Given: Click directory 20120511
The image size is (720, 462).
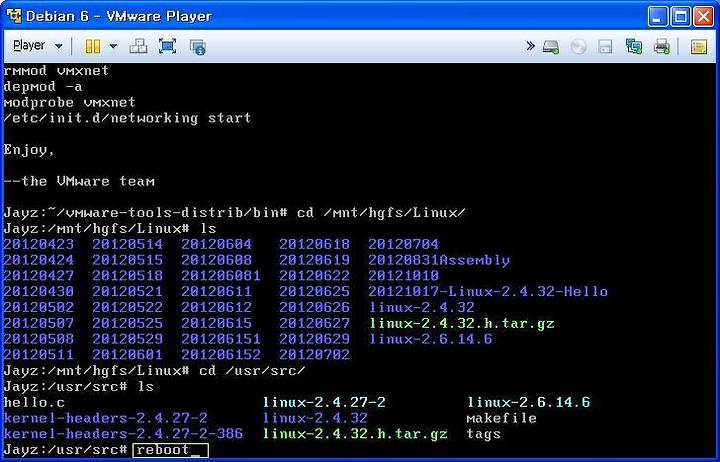Looking at the screenshot, I should [39, 355].
